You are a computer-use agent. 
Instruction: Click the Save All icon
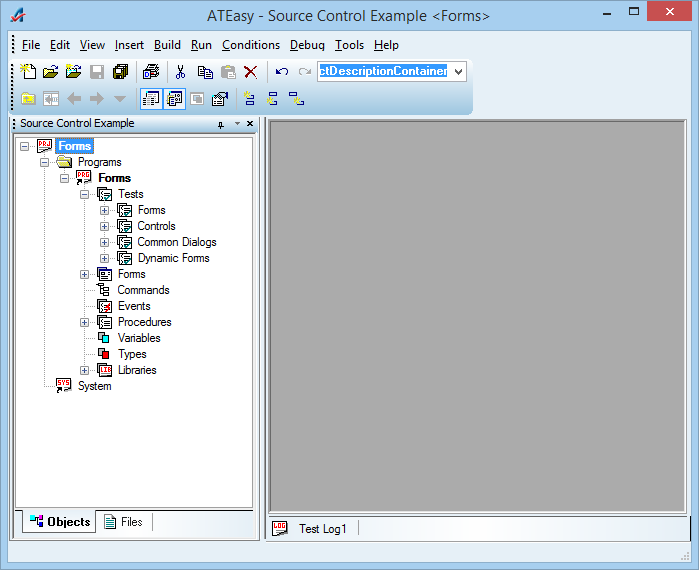[120, 72]
